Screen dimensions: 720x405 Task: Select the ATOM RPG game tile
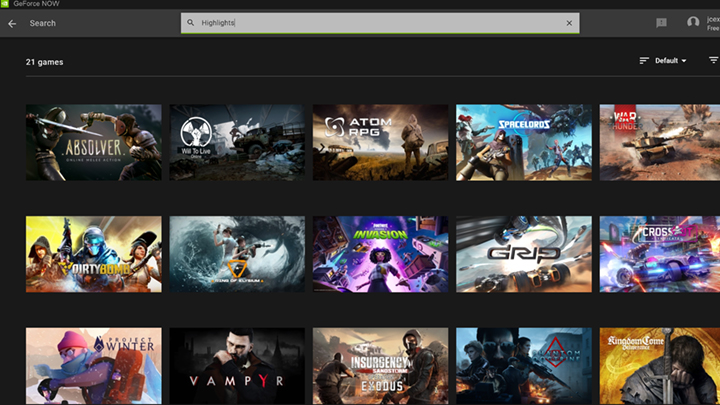[380, 142]
